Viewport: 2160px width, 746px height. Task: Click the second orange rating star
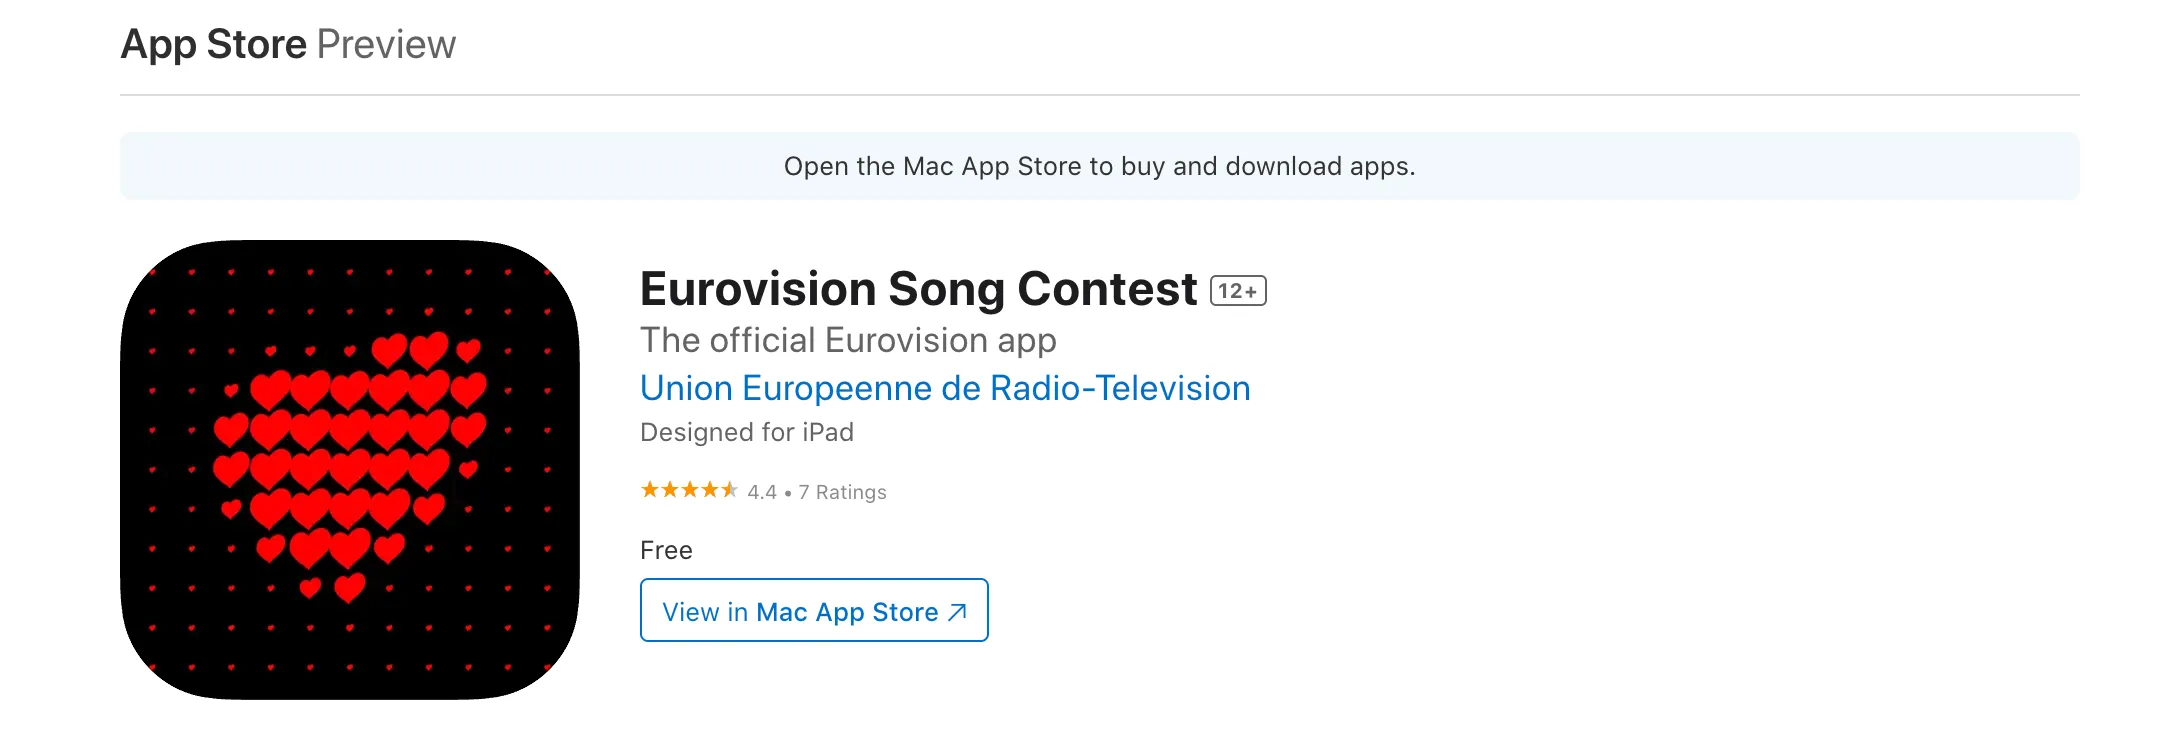point(670,490)
